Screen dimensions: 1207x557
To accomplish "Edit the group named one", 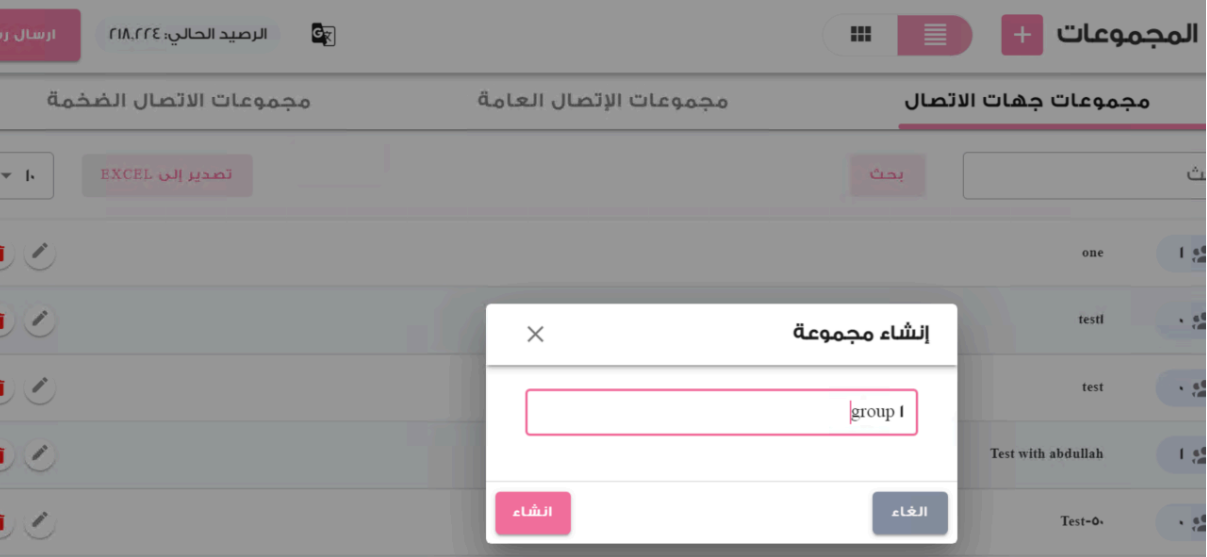I will [39, 253].
